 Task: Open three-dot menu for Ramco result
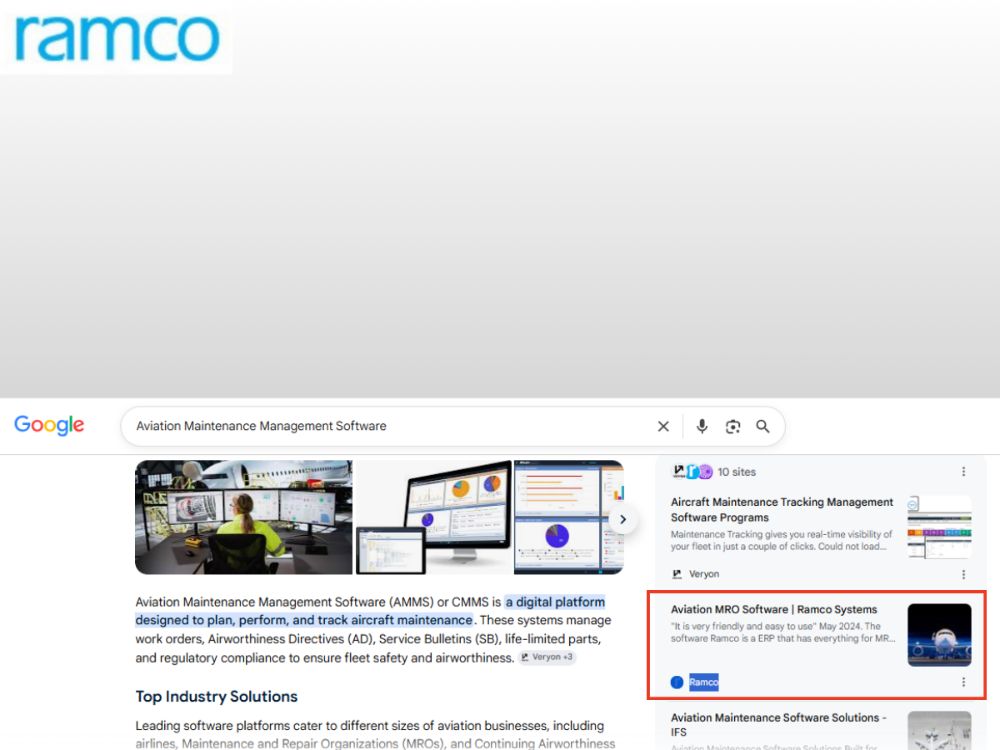[x=963, y=682]
